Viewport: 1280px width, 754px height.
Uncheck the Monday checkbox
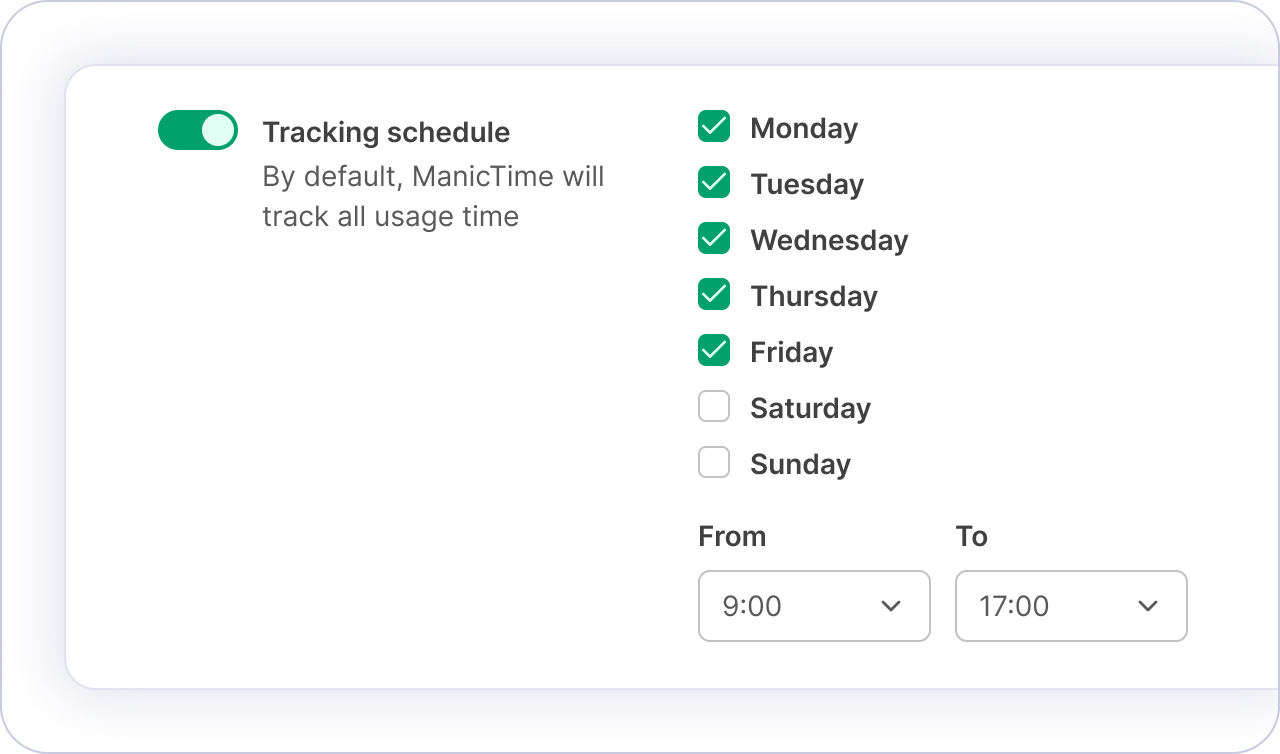pyautogui.click(x=714, y=127)
